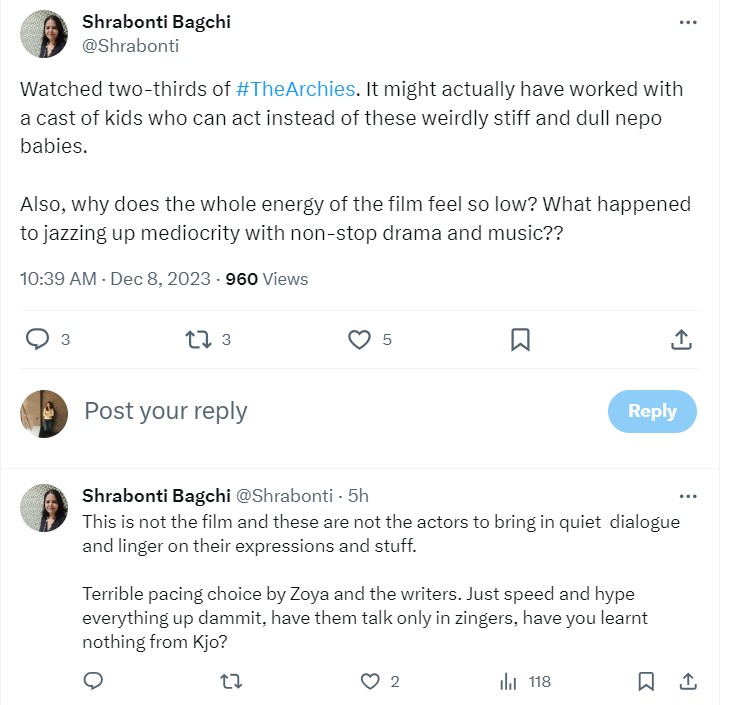This screenshot has height=705, width=736.
Task: Bookmark the second tweet in thread
Action: [x=646, y=681]
